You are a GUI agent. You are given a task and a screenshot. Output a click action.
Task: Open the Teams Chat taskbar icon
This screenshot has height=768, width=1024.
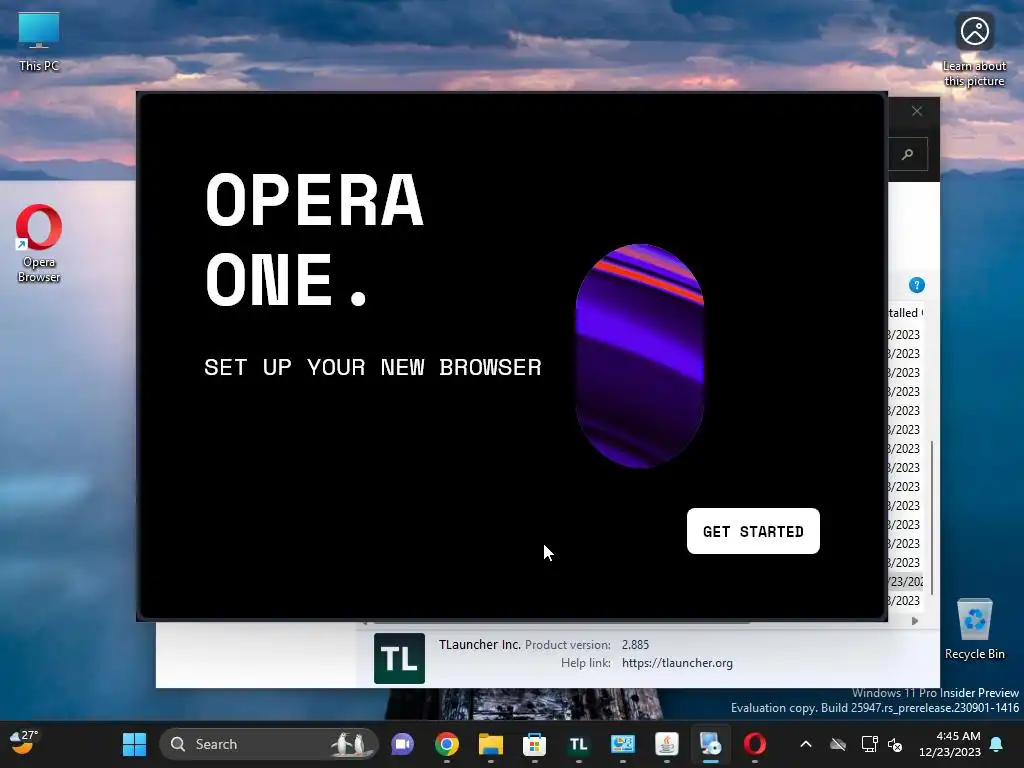point(403,744)
